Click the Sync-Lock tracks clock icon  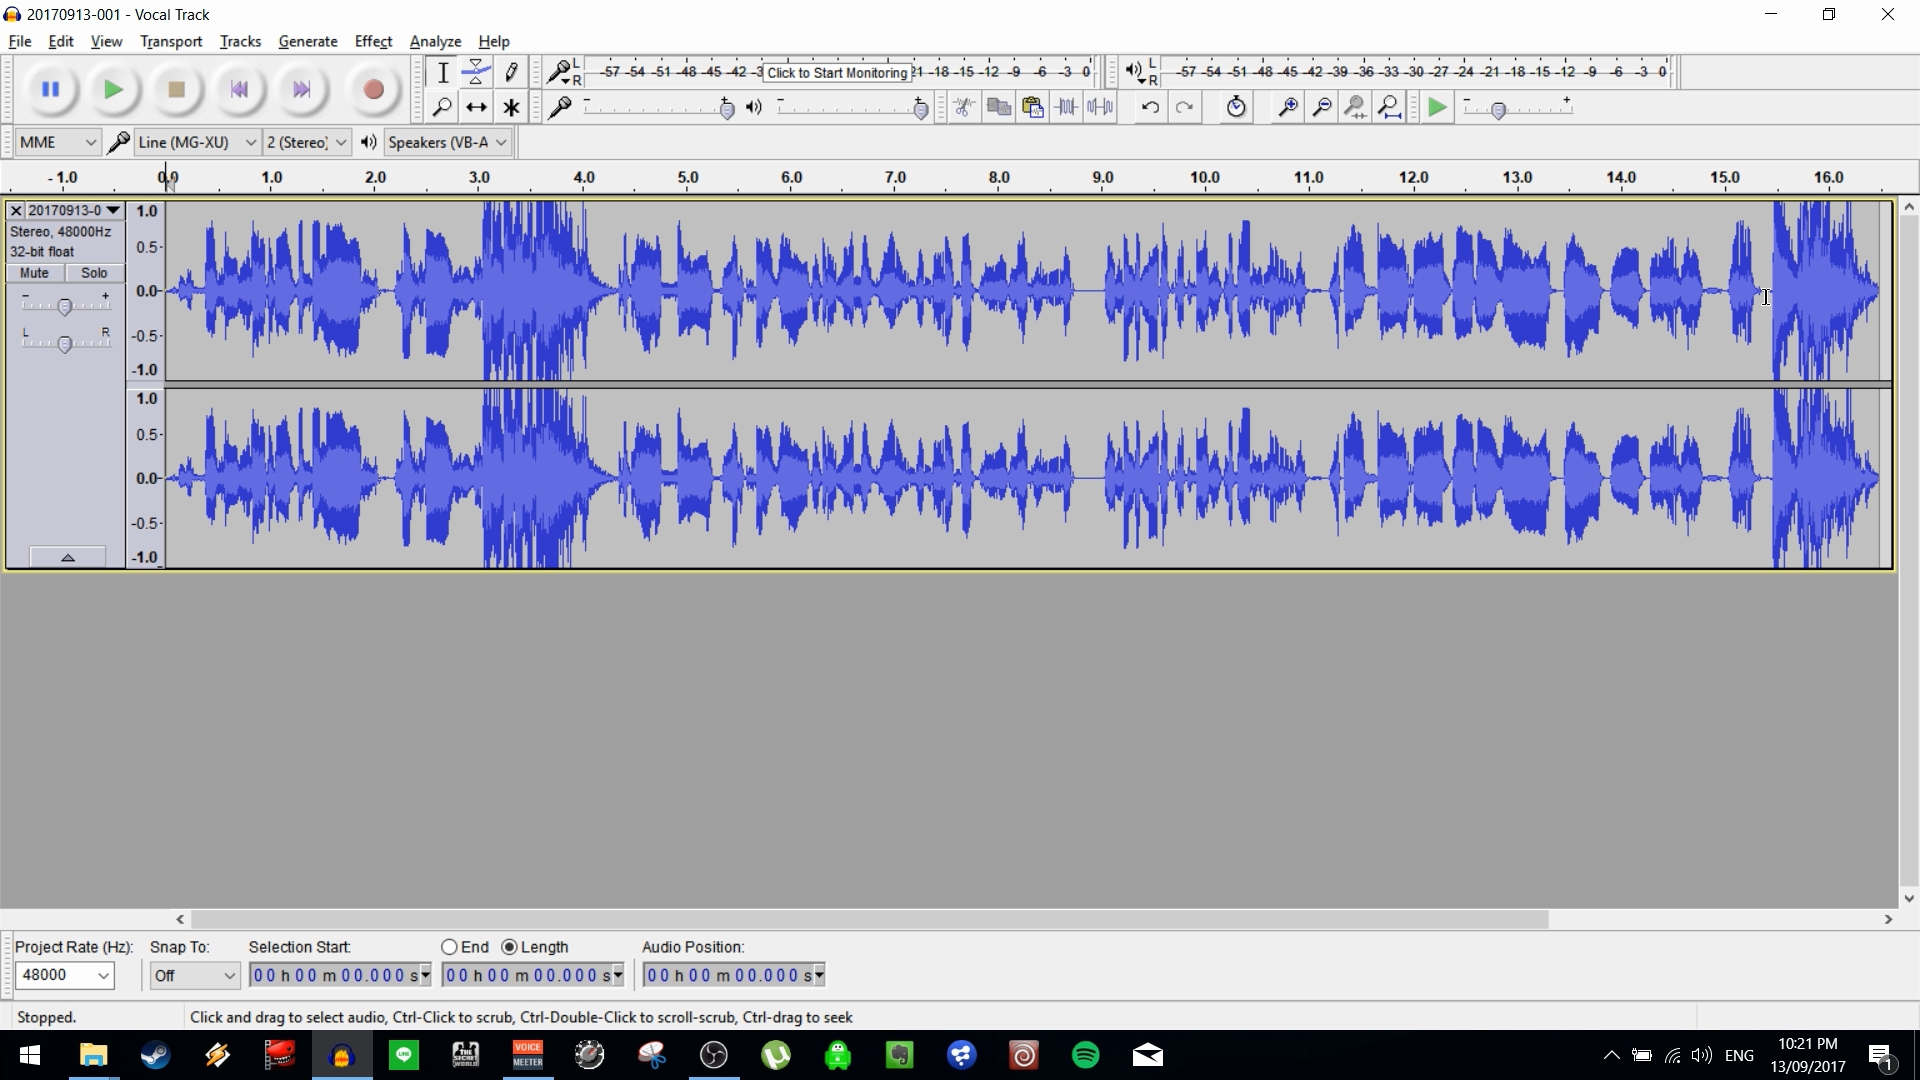click(x=1236, y=107)
